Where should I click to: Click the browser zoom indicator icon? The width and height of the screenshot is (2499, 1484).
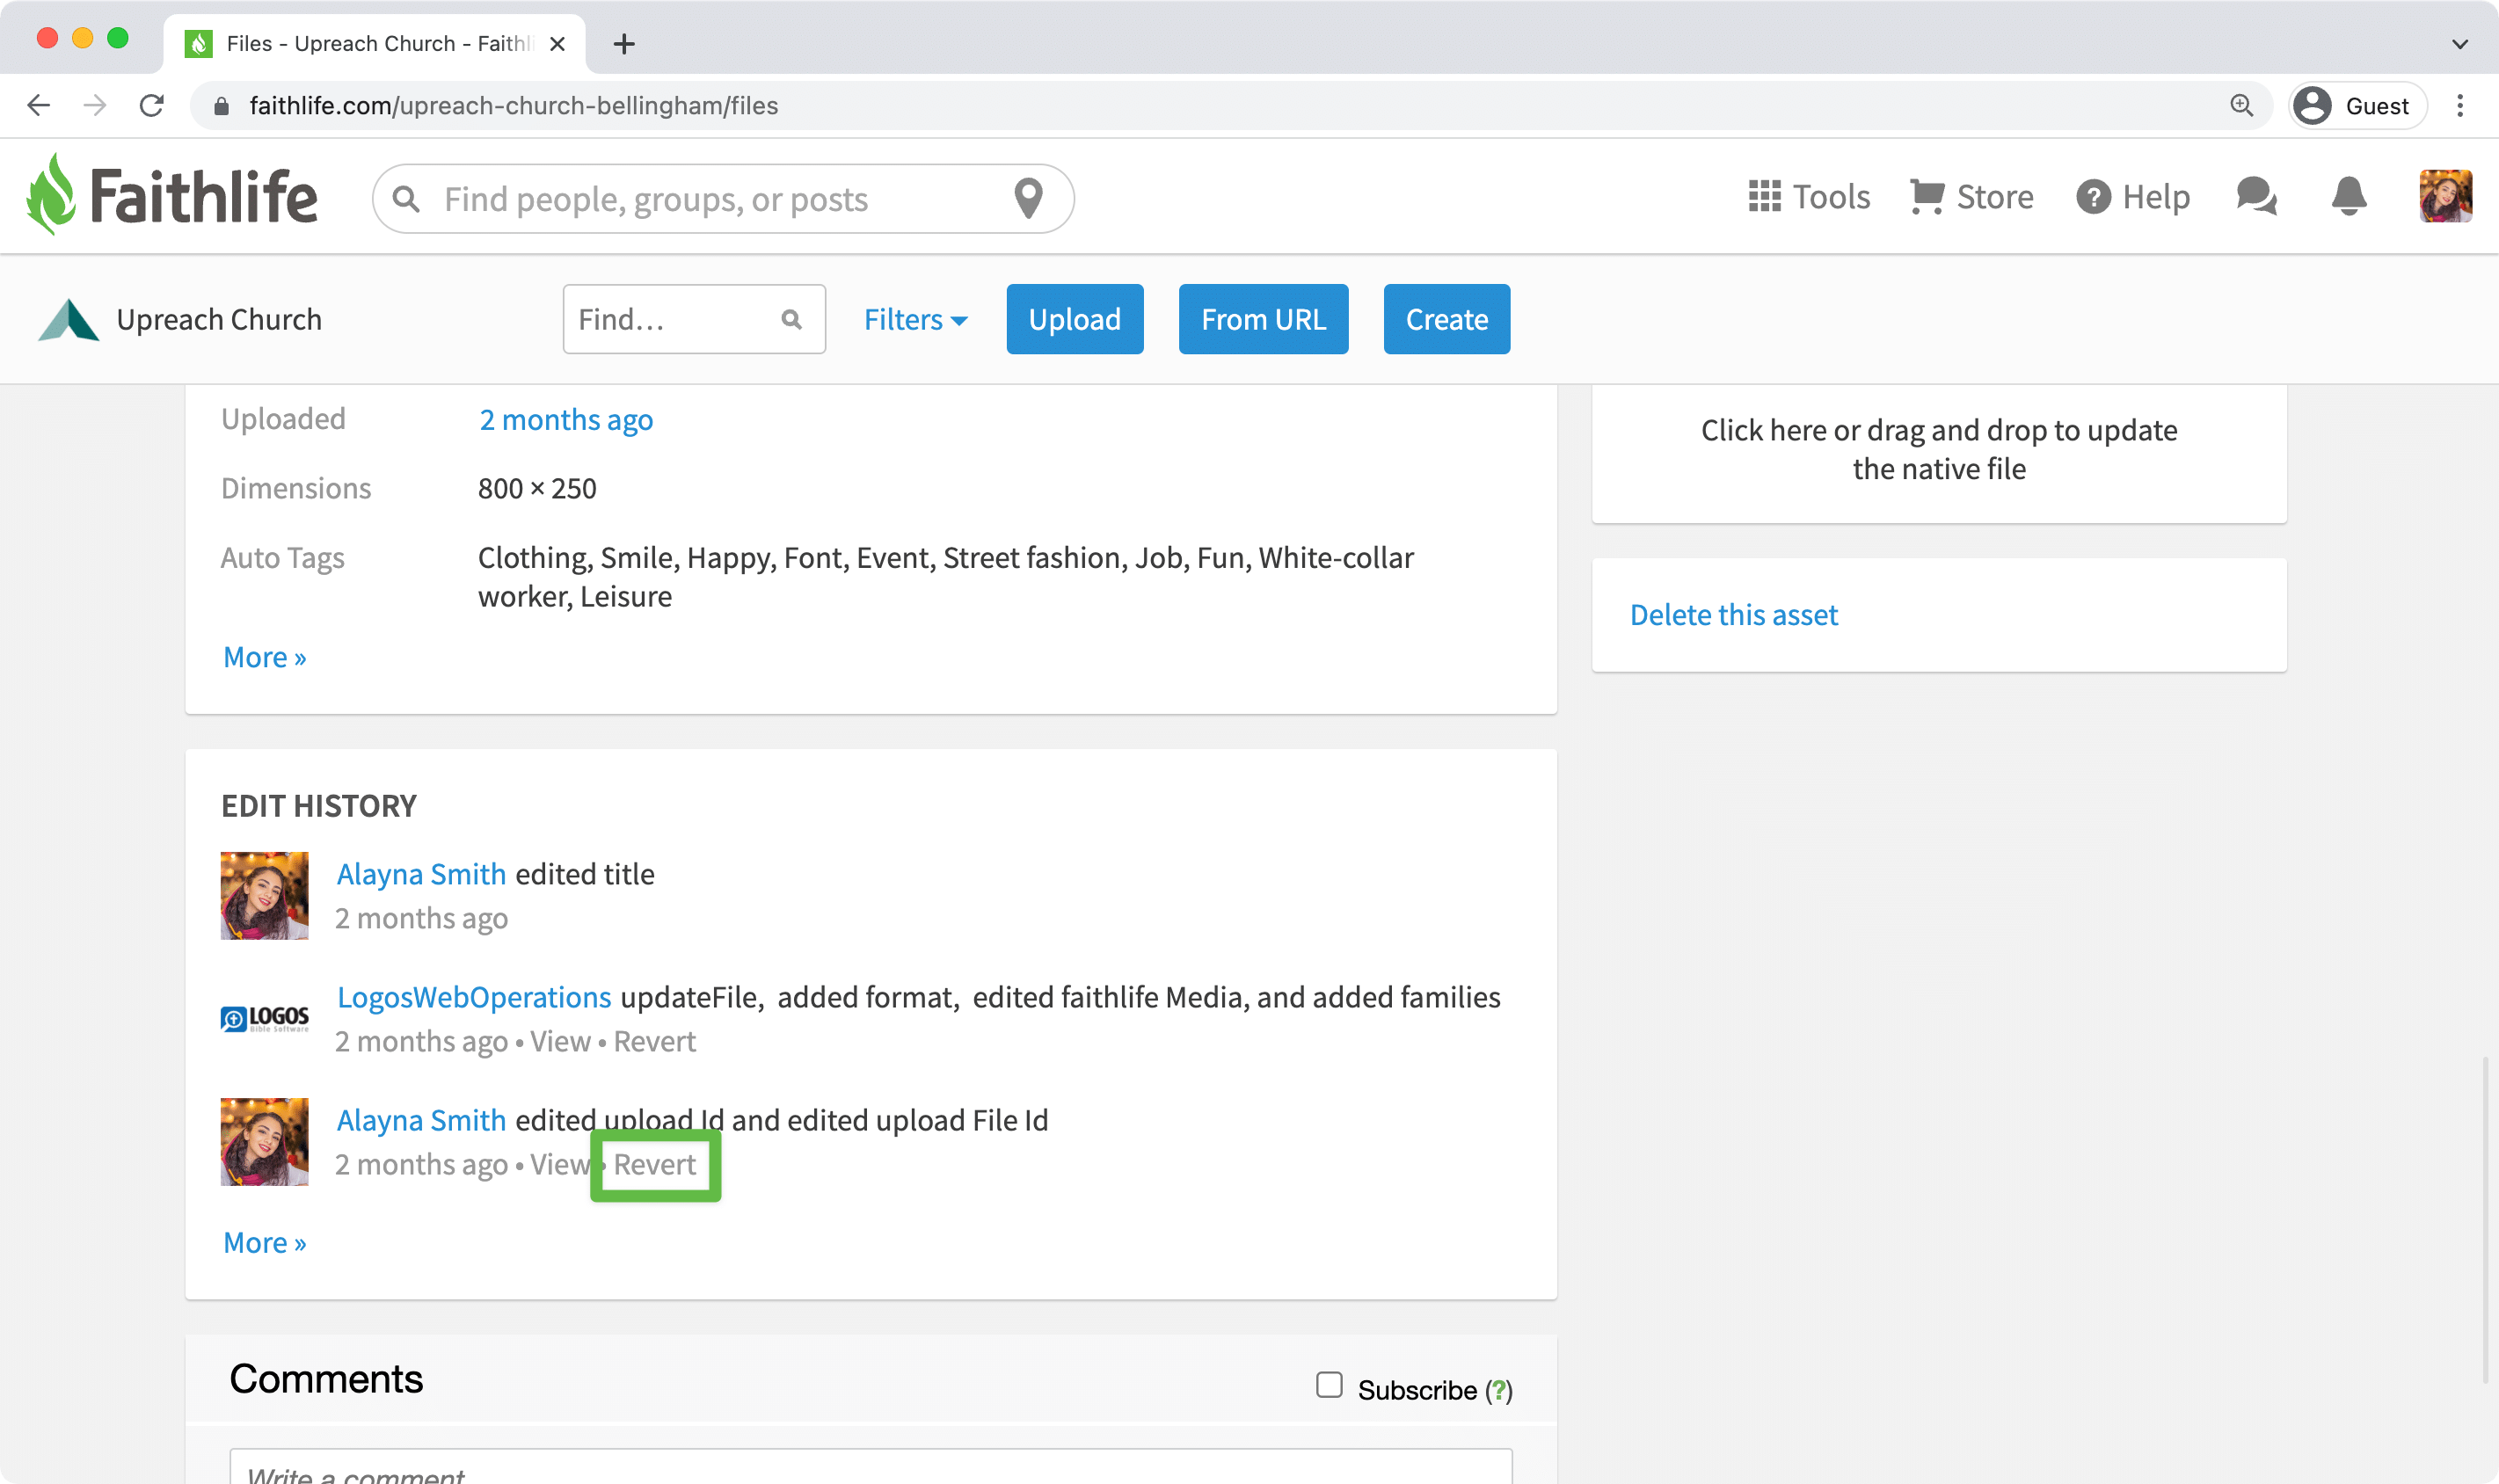click(x=2241, y=105)
